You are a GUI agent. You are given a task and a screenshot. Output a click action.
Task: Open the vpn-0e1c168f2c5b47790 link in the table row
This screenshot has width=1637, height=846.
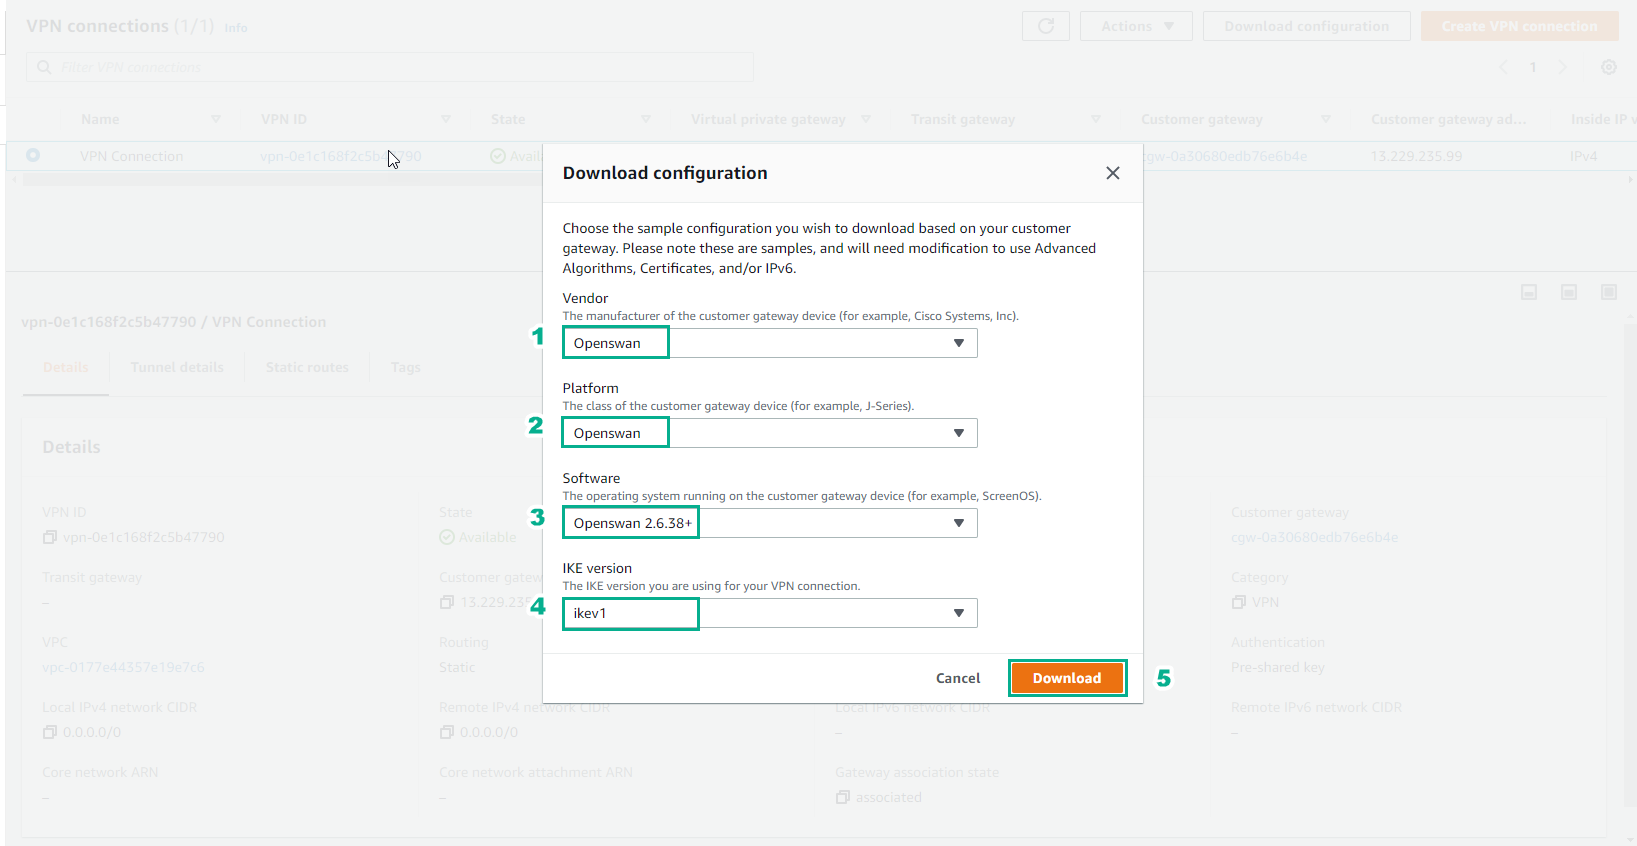[341, 156]
